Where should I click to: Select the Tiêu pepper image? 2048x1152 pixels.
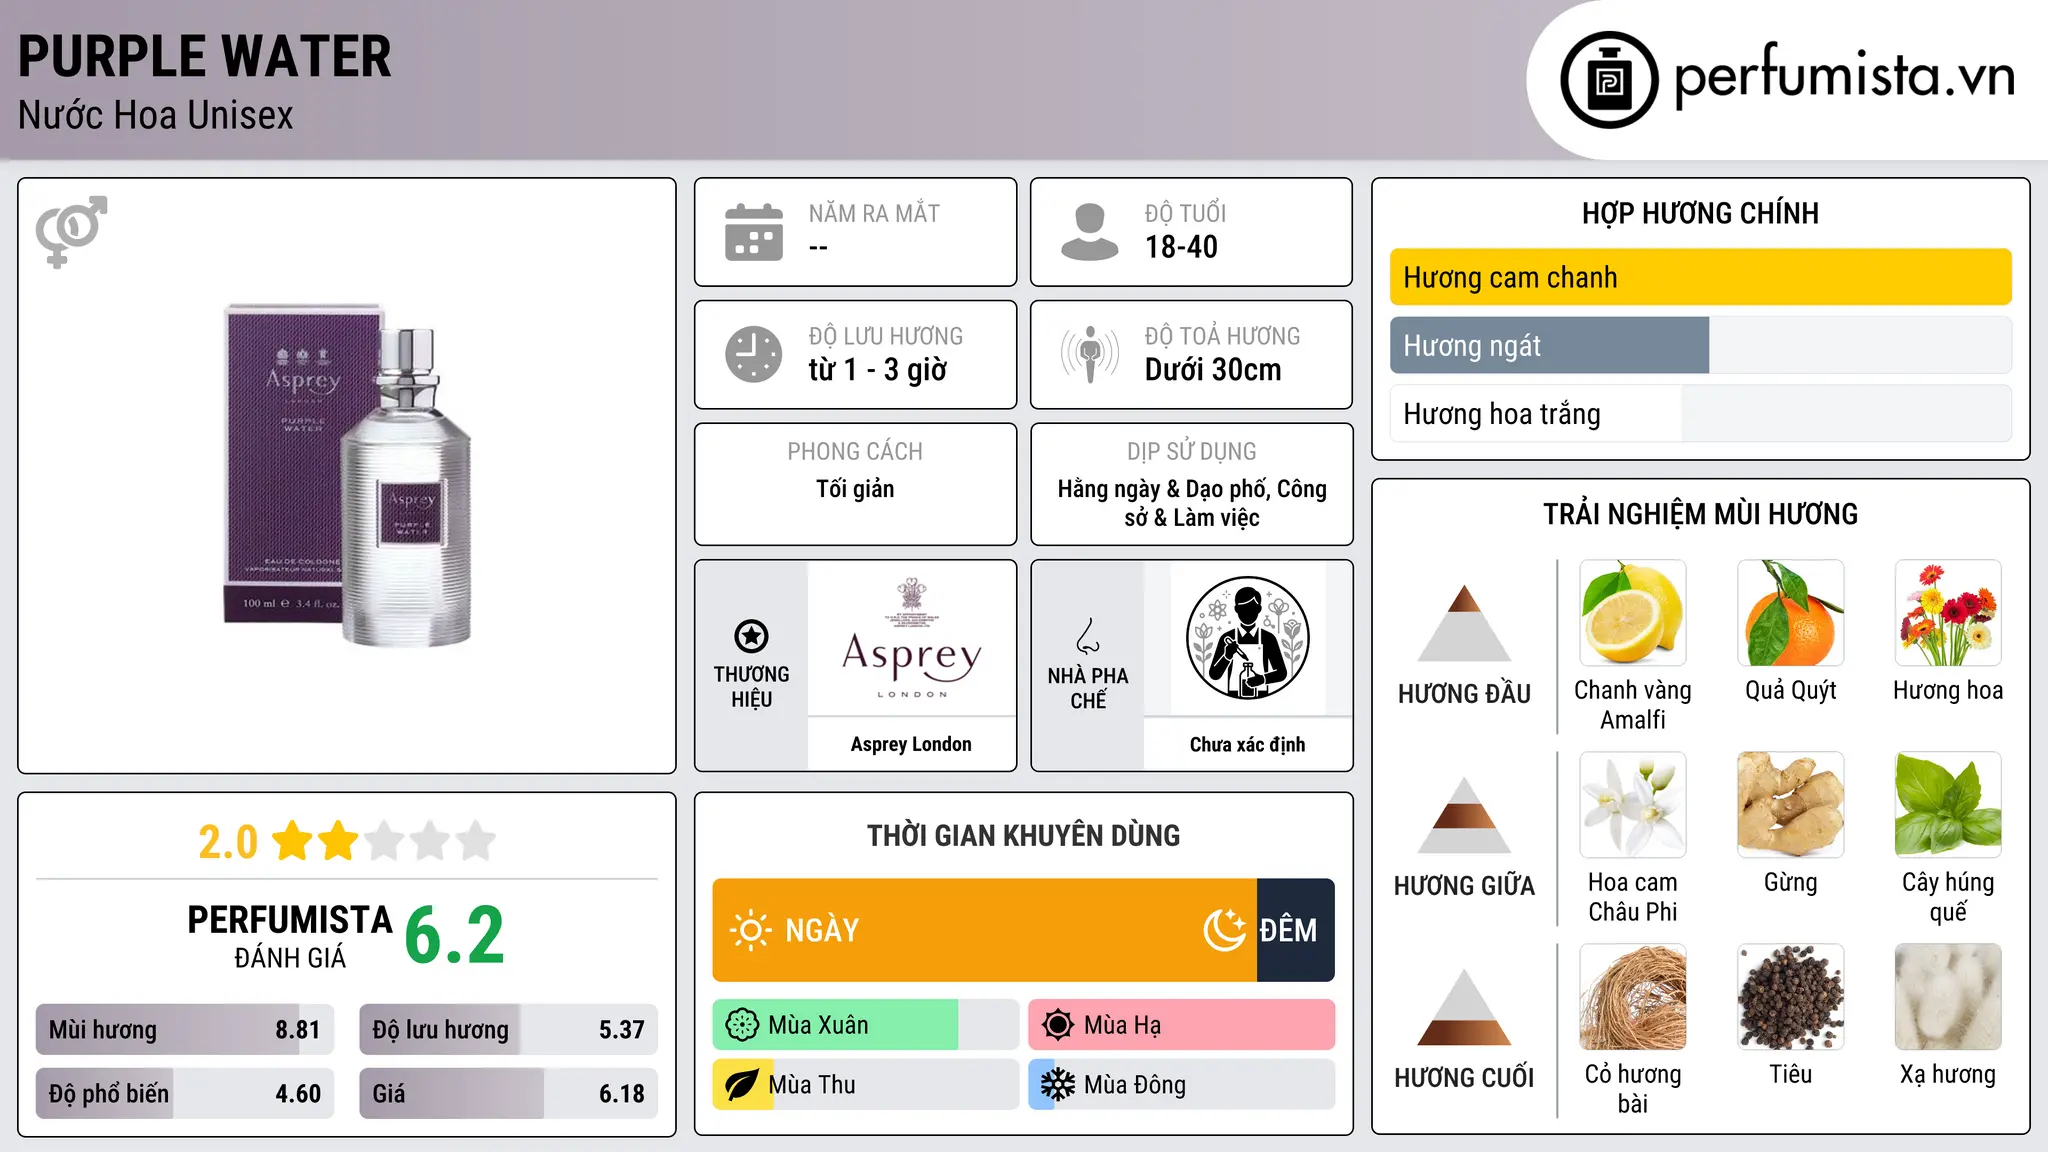(x=1791, y=997)
